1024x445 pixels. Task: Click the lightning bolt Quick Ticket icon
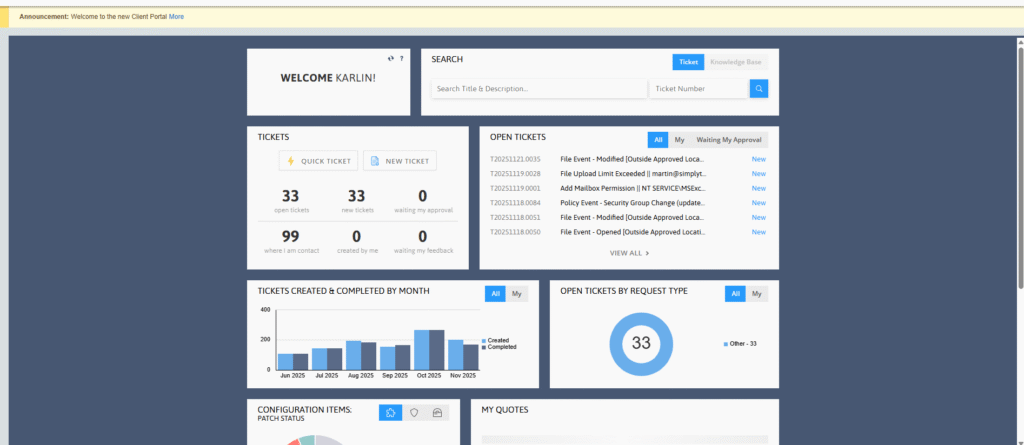291,161
